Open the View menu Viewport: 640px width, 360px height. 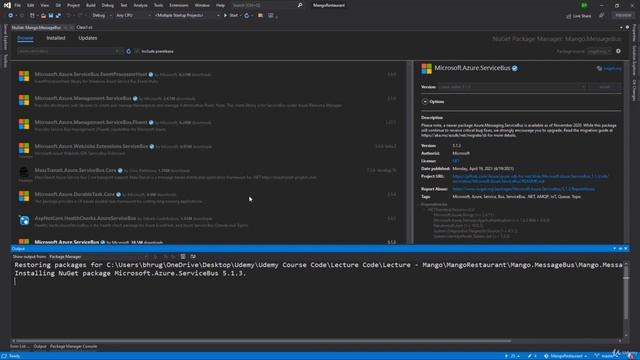44,5
